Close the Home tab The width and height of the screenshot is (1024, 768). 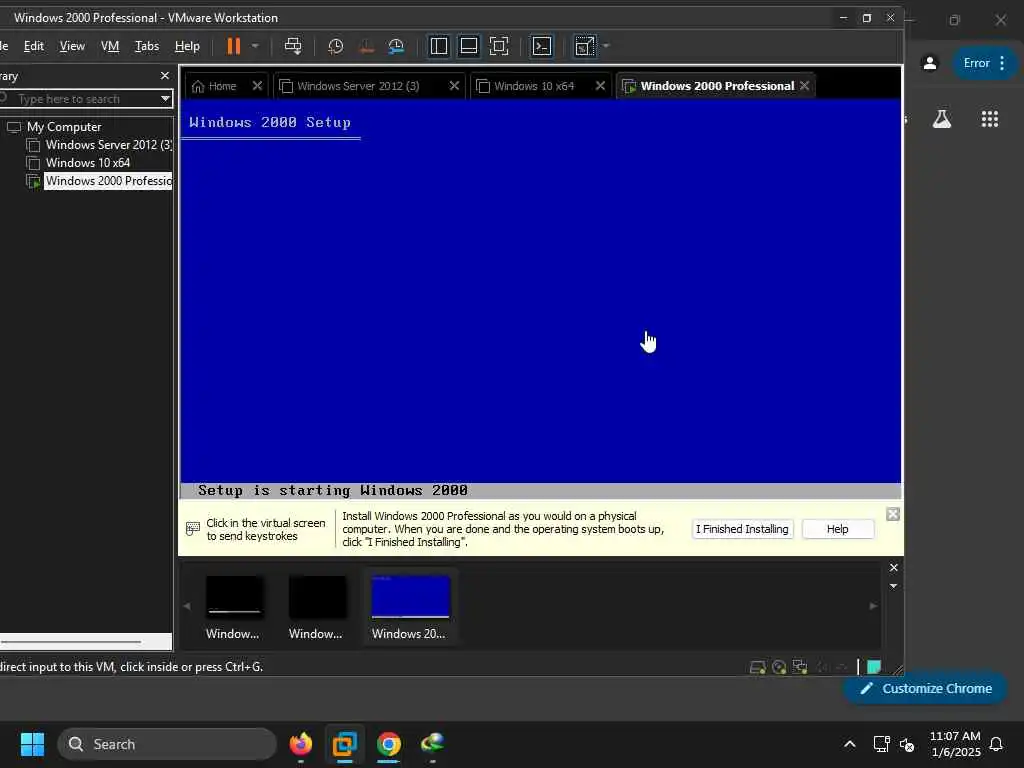click(257, 86)
